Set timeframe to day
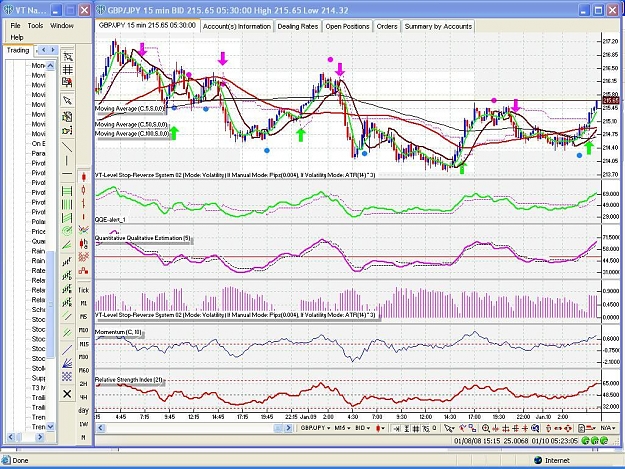This screenshot has height=469, width=625. (84, 410)
